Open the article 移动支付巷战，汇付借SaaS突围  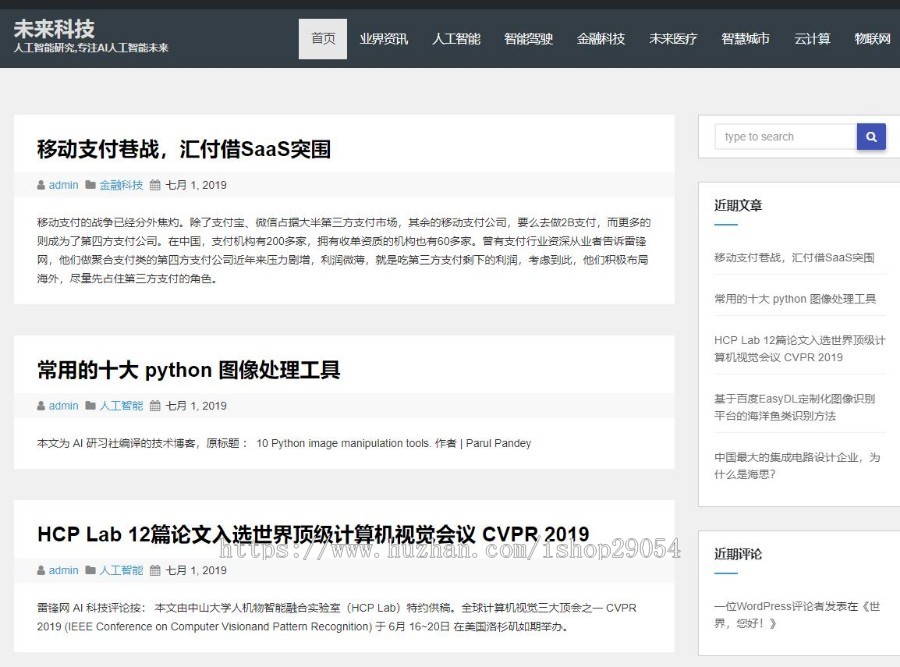186,148
